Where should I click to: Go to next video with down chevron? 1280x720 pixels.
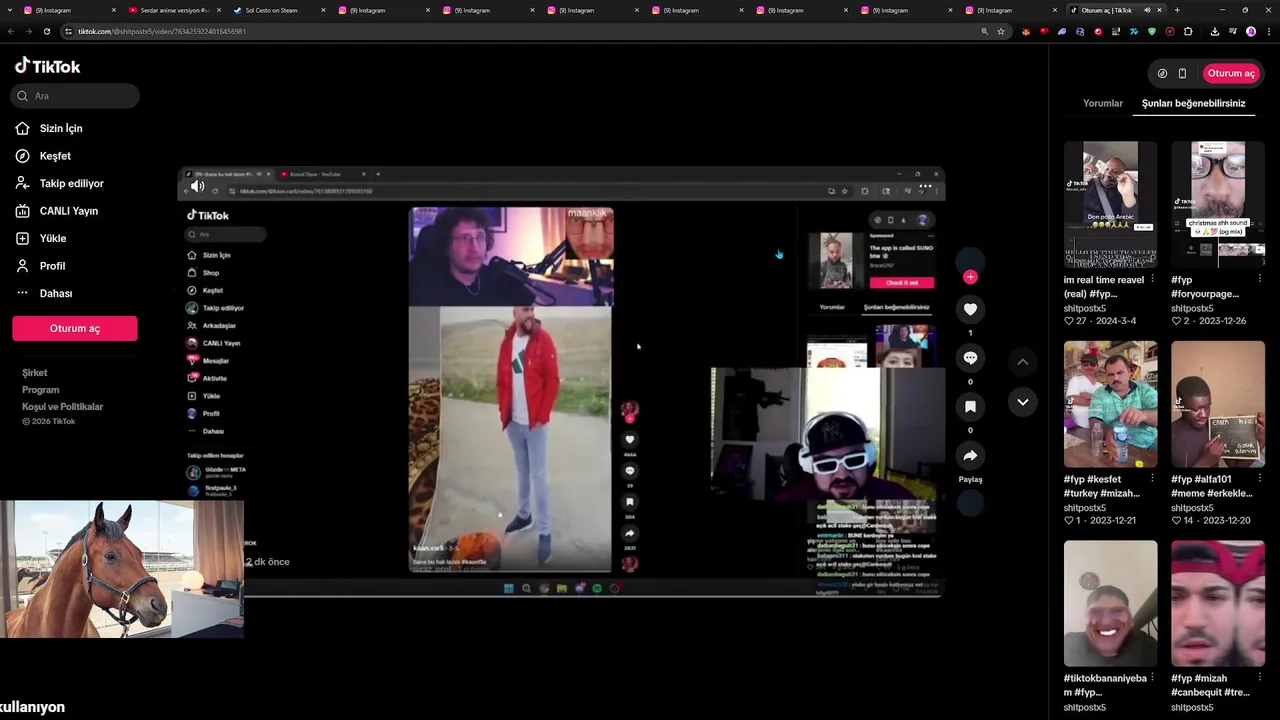[1022, 402]
